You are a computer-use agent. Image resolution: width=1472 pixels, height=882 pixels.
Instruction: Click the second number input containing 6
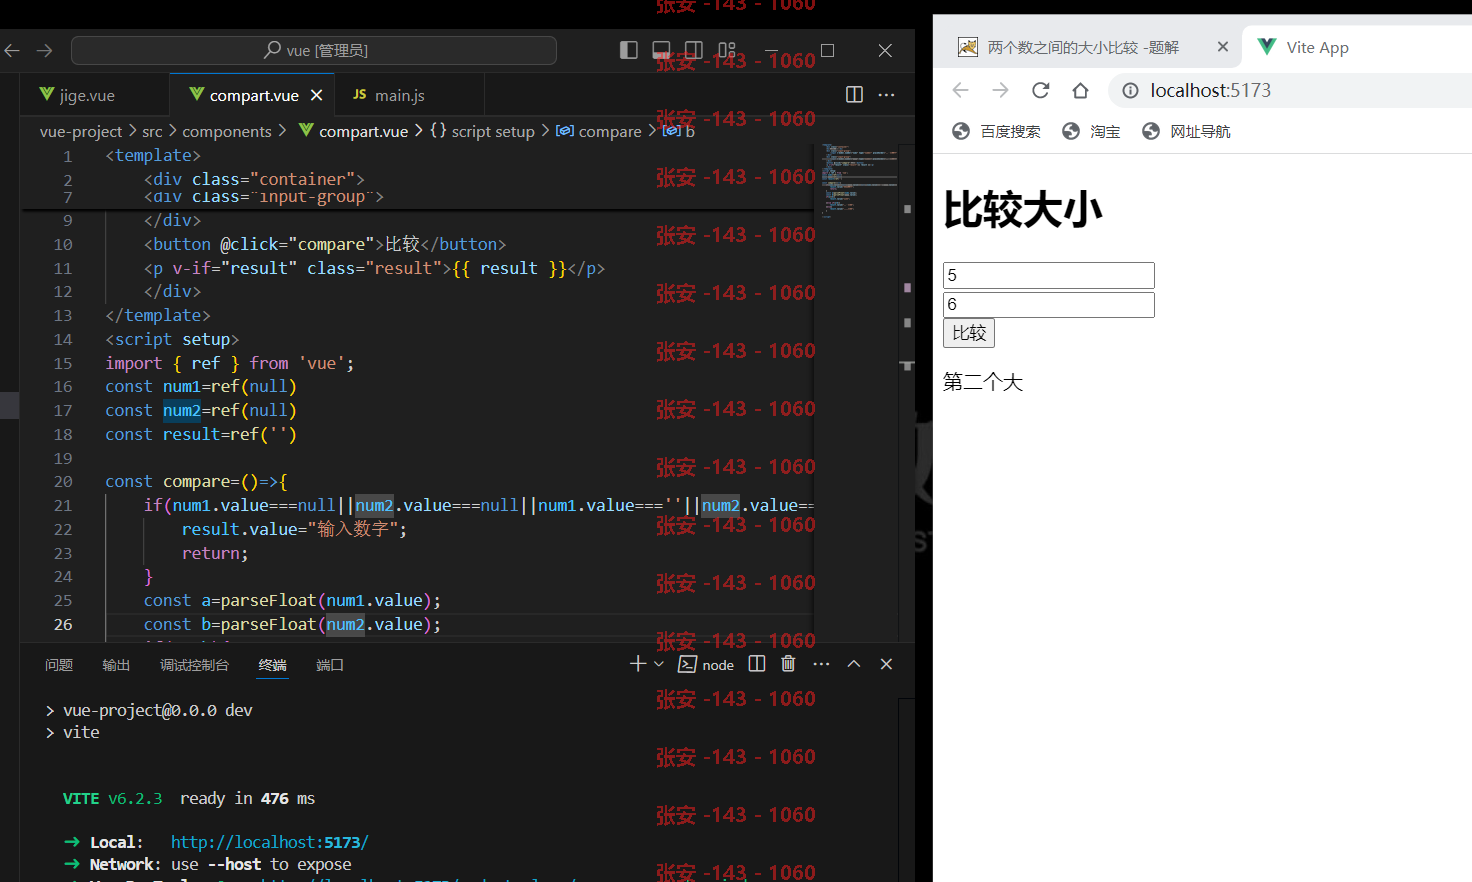pyautogui.click(x=1049, y=304)
